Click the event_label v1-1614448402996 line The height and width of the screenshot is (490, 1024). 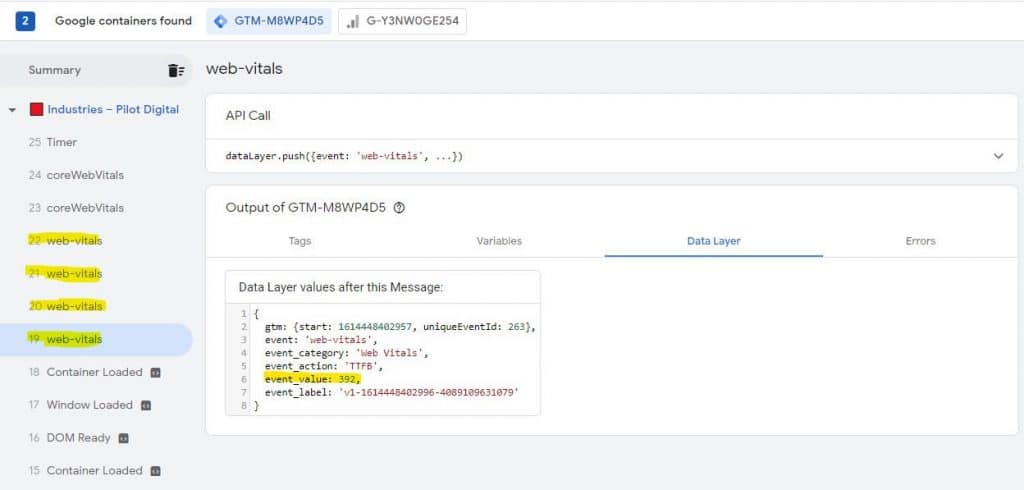pos(392,392)
